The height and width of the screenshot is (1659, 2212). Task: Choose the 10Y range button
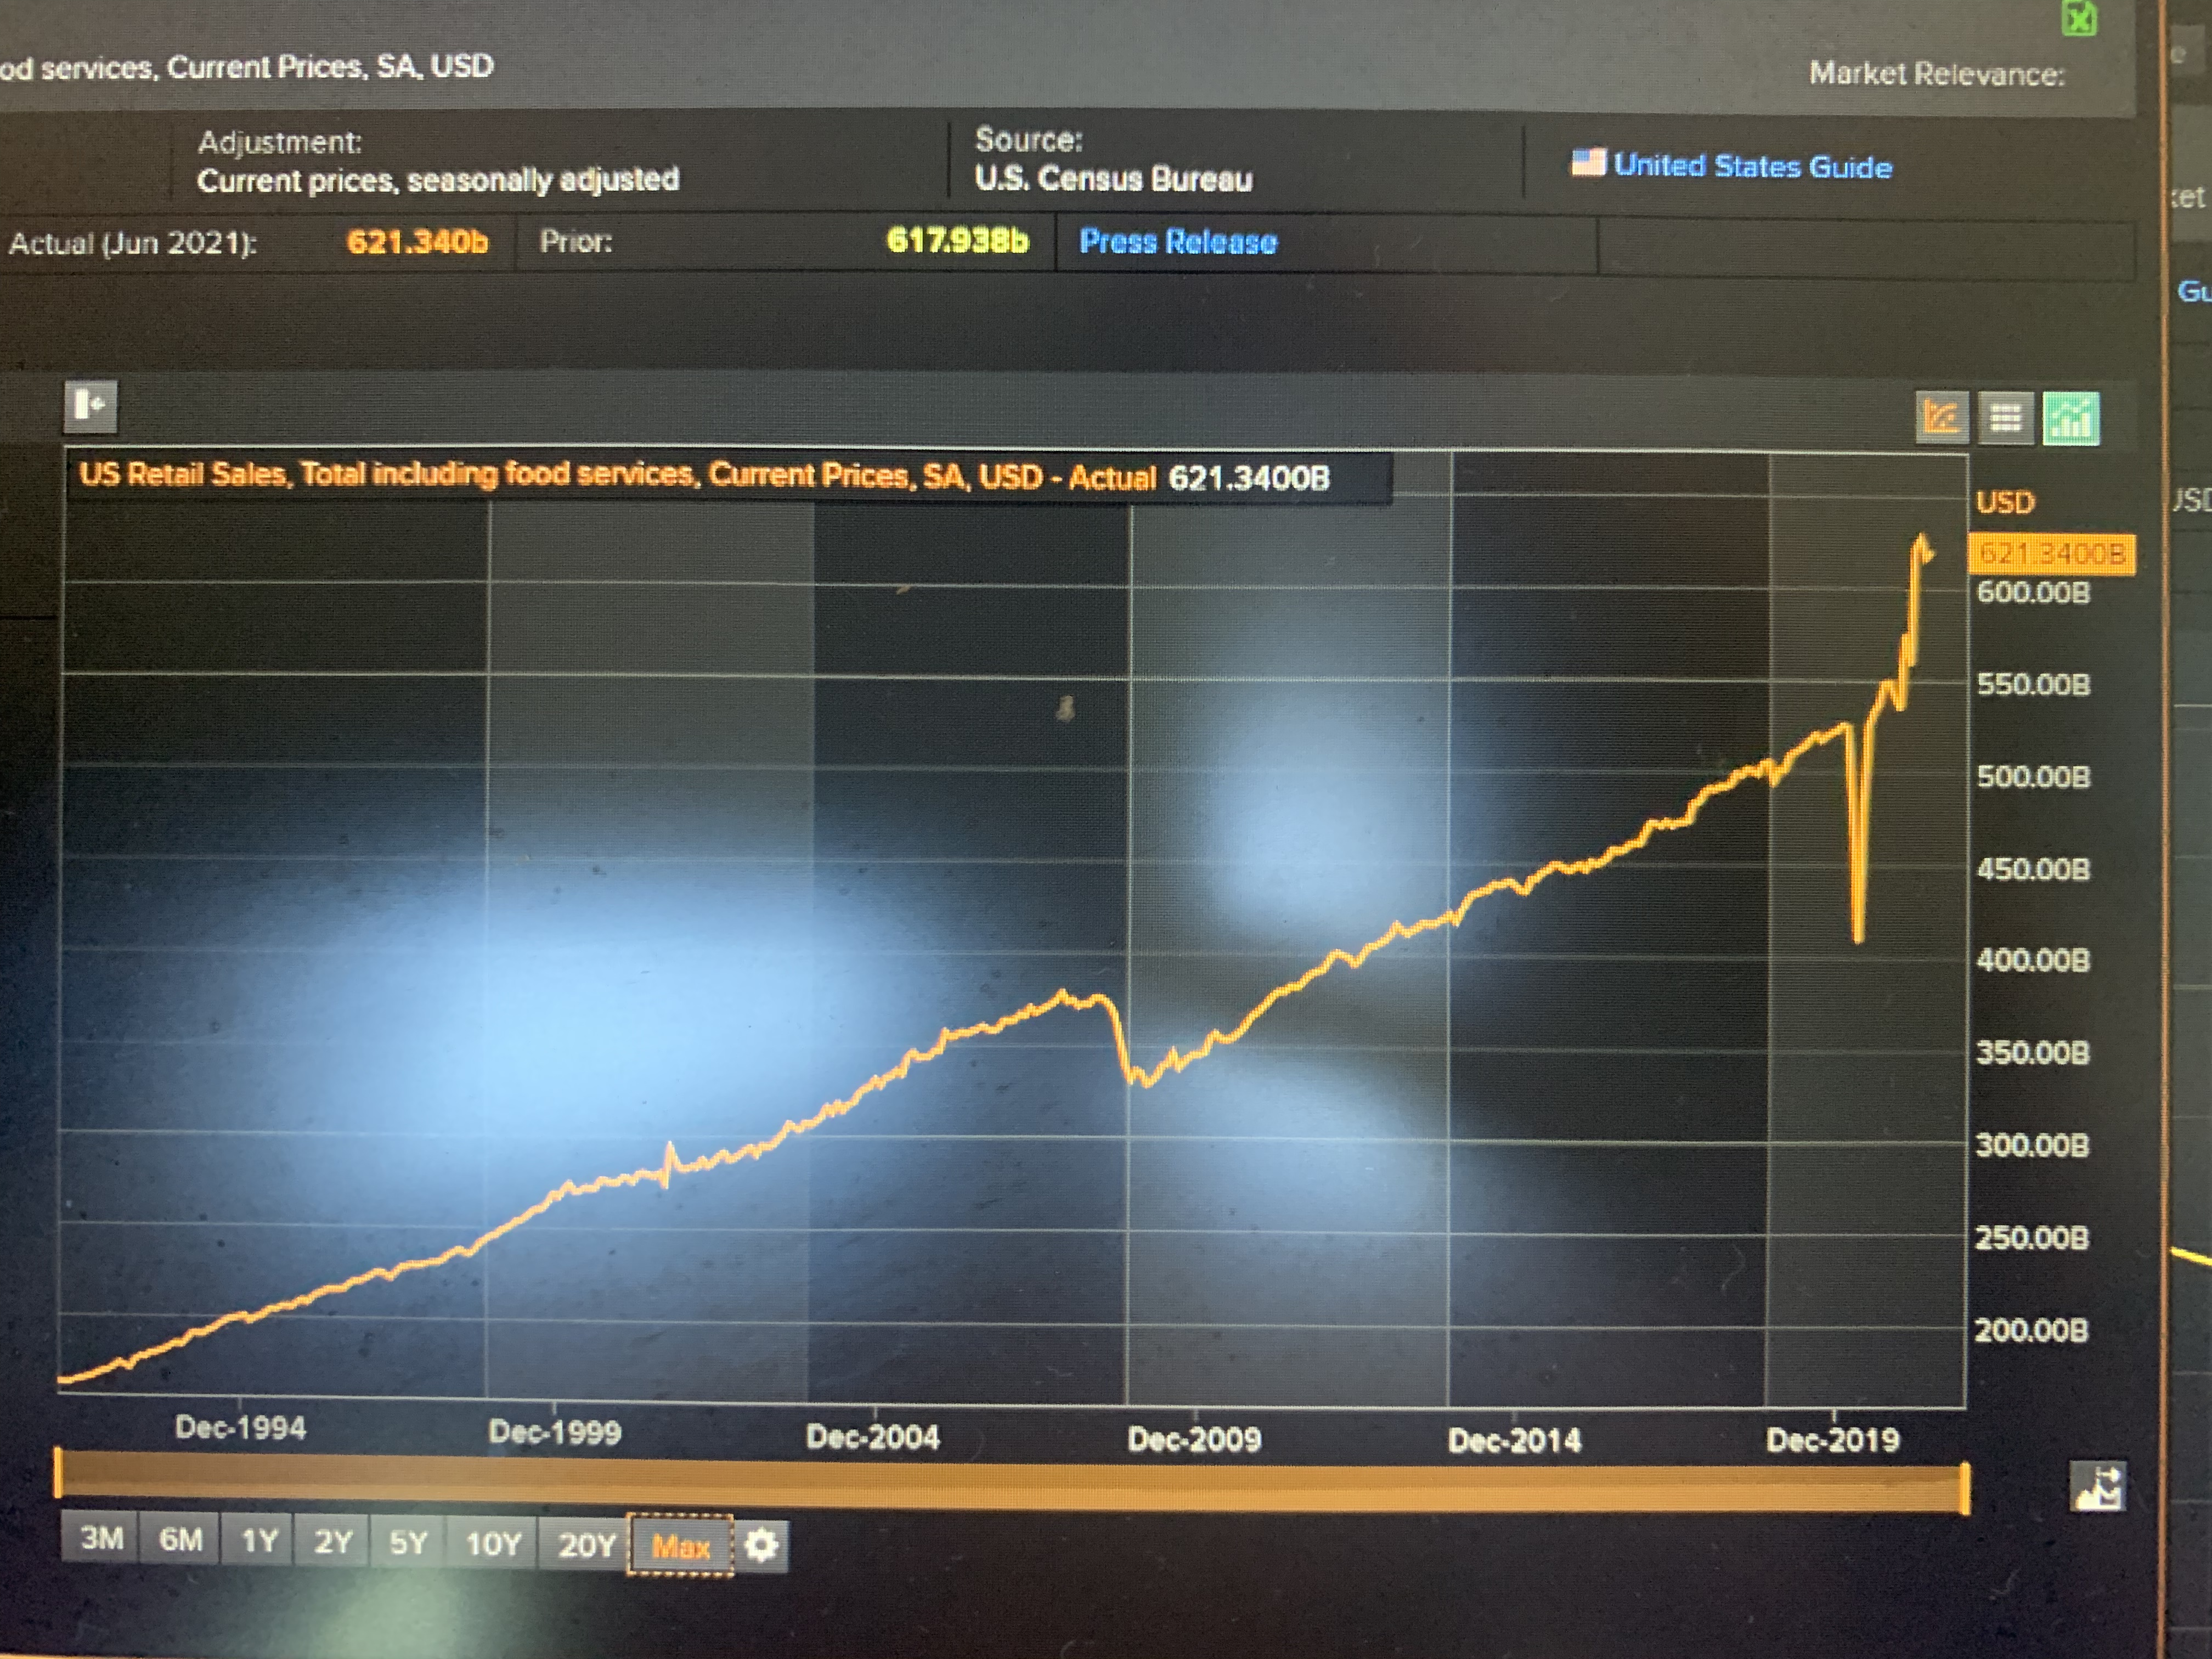(x=493, y=1544)
